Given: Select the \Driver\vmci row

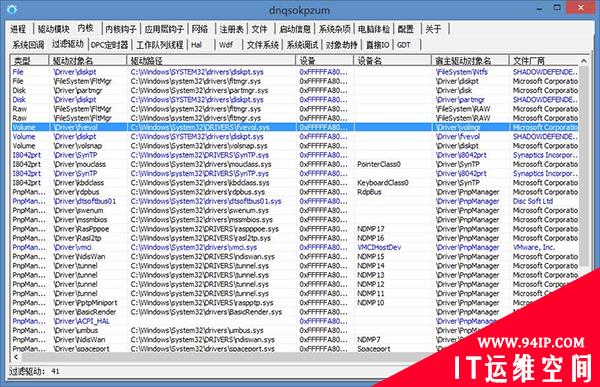Looking at the screenshot, I should (x=295, y=247).
